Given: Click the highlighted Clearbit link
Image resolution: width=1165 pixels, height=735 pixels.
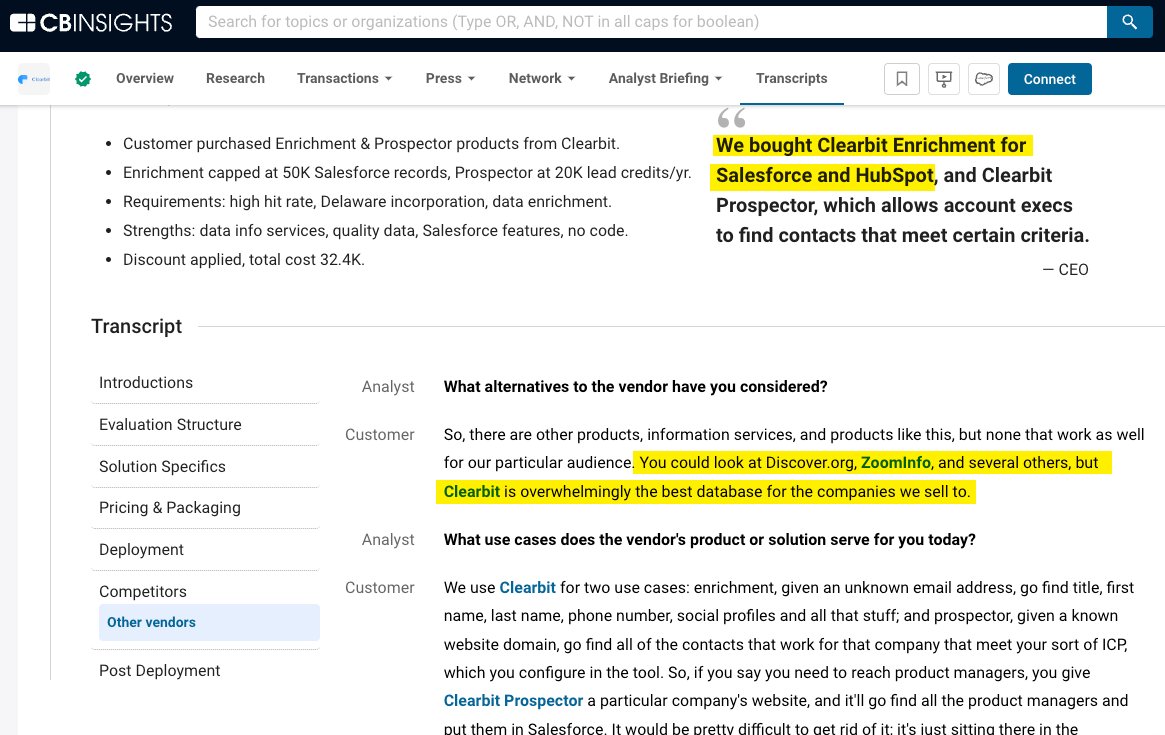Looking at the screenshot, I should (472, 491).
